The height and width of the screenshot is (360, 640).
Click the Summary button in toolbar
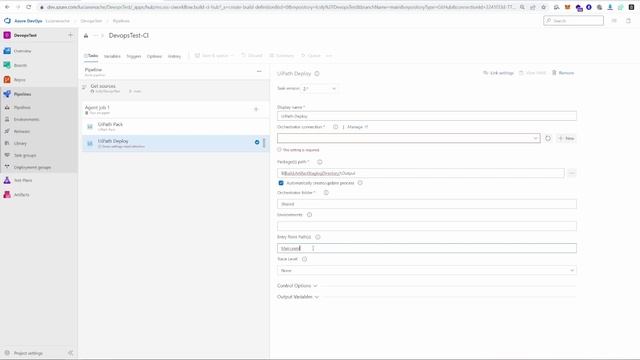pos(282,56)
